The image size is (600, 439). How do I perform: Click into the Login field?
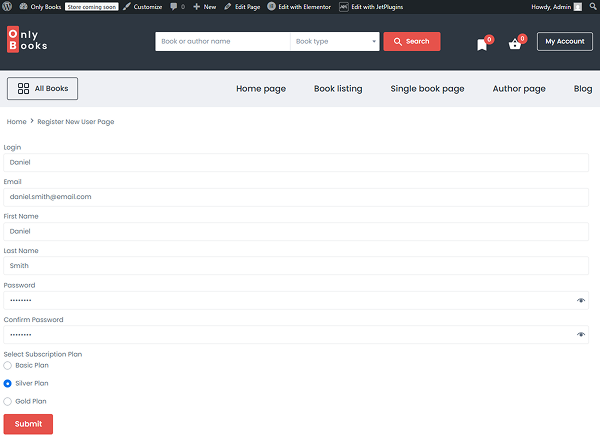[x=296, y=163]
